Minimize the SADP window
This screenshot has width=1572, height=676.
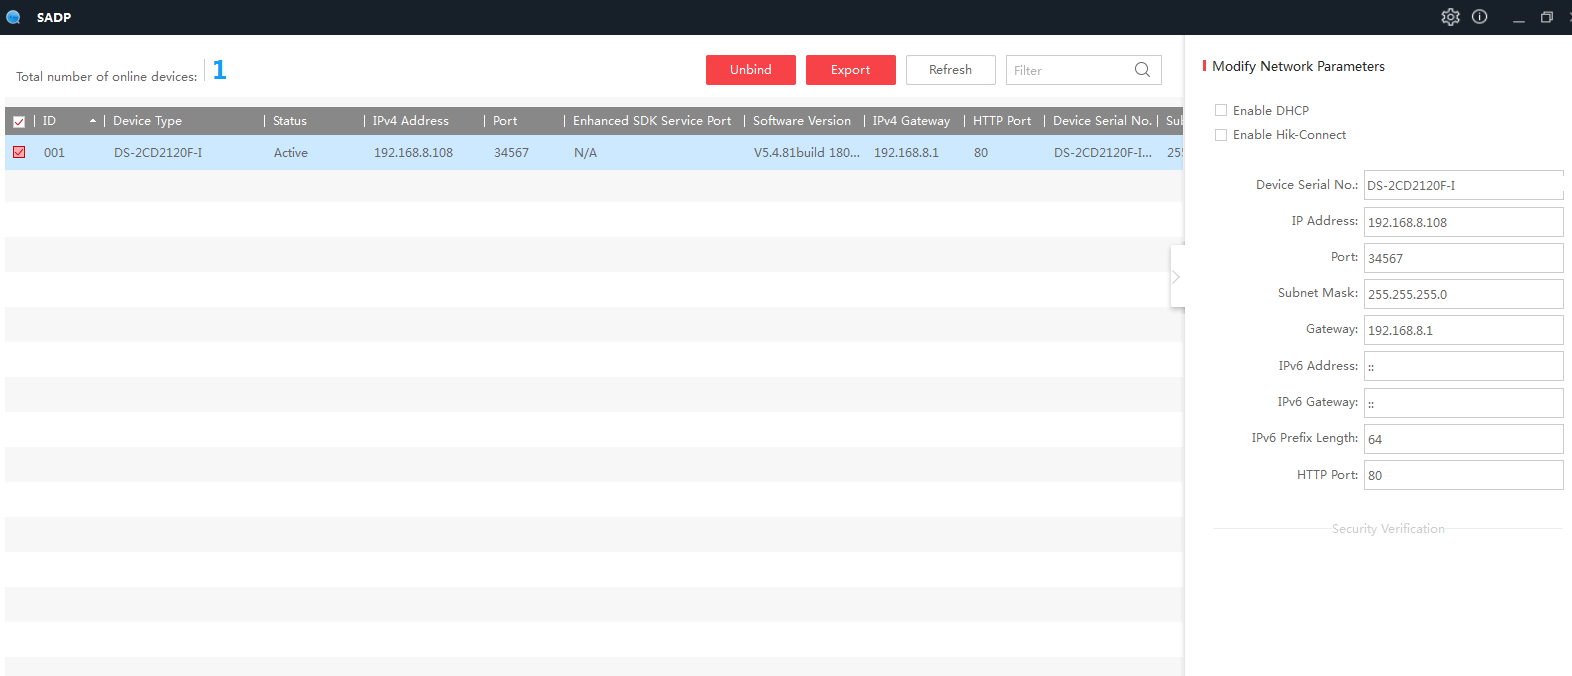coord(1518,18)
